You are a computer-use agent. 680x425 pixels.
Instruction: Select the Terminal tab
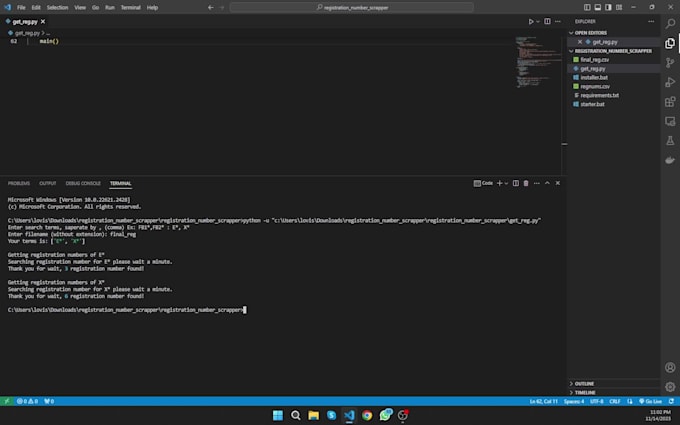point(121,183)
